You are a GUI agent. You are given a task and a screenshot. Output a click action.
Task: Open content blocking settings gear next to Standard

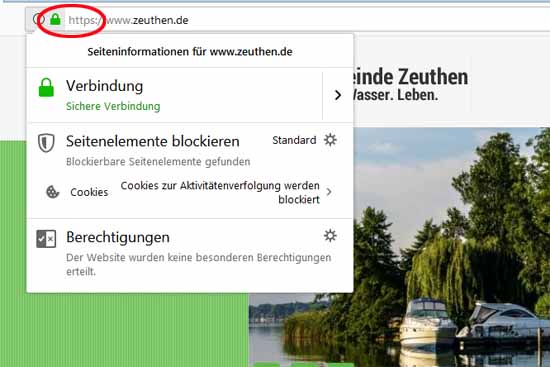tap(330, 140)
